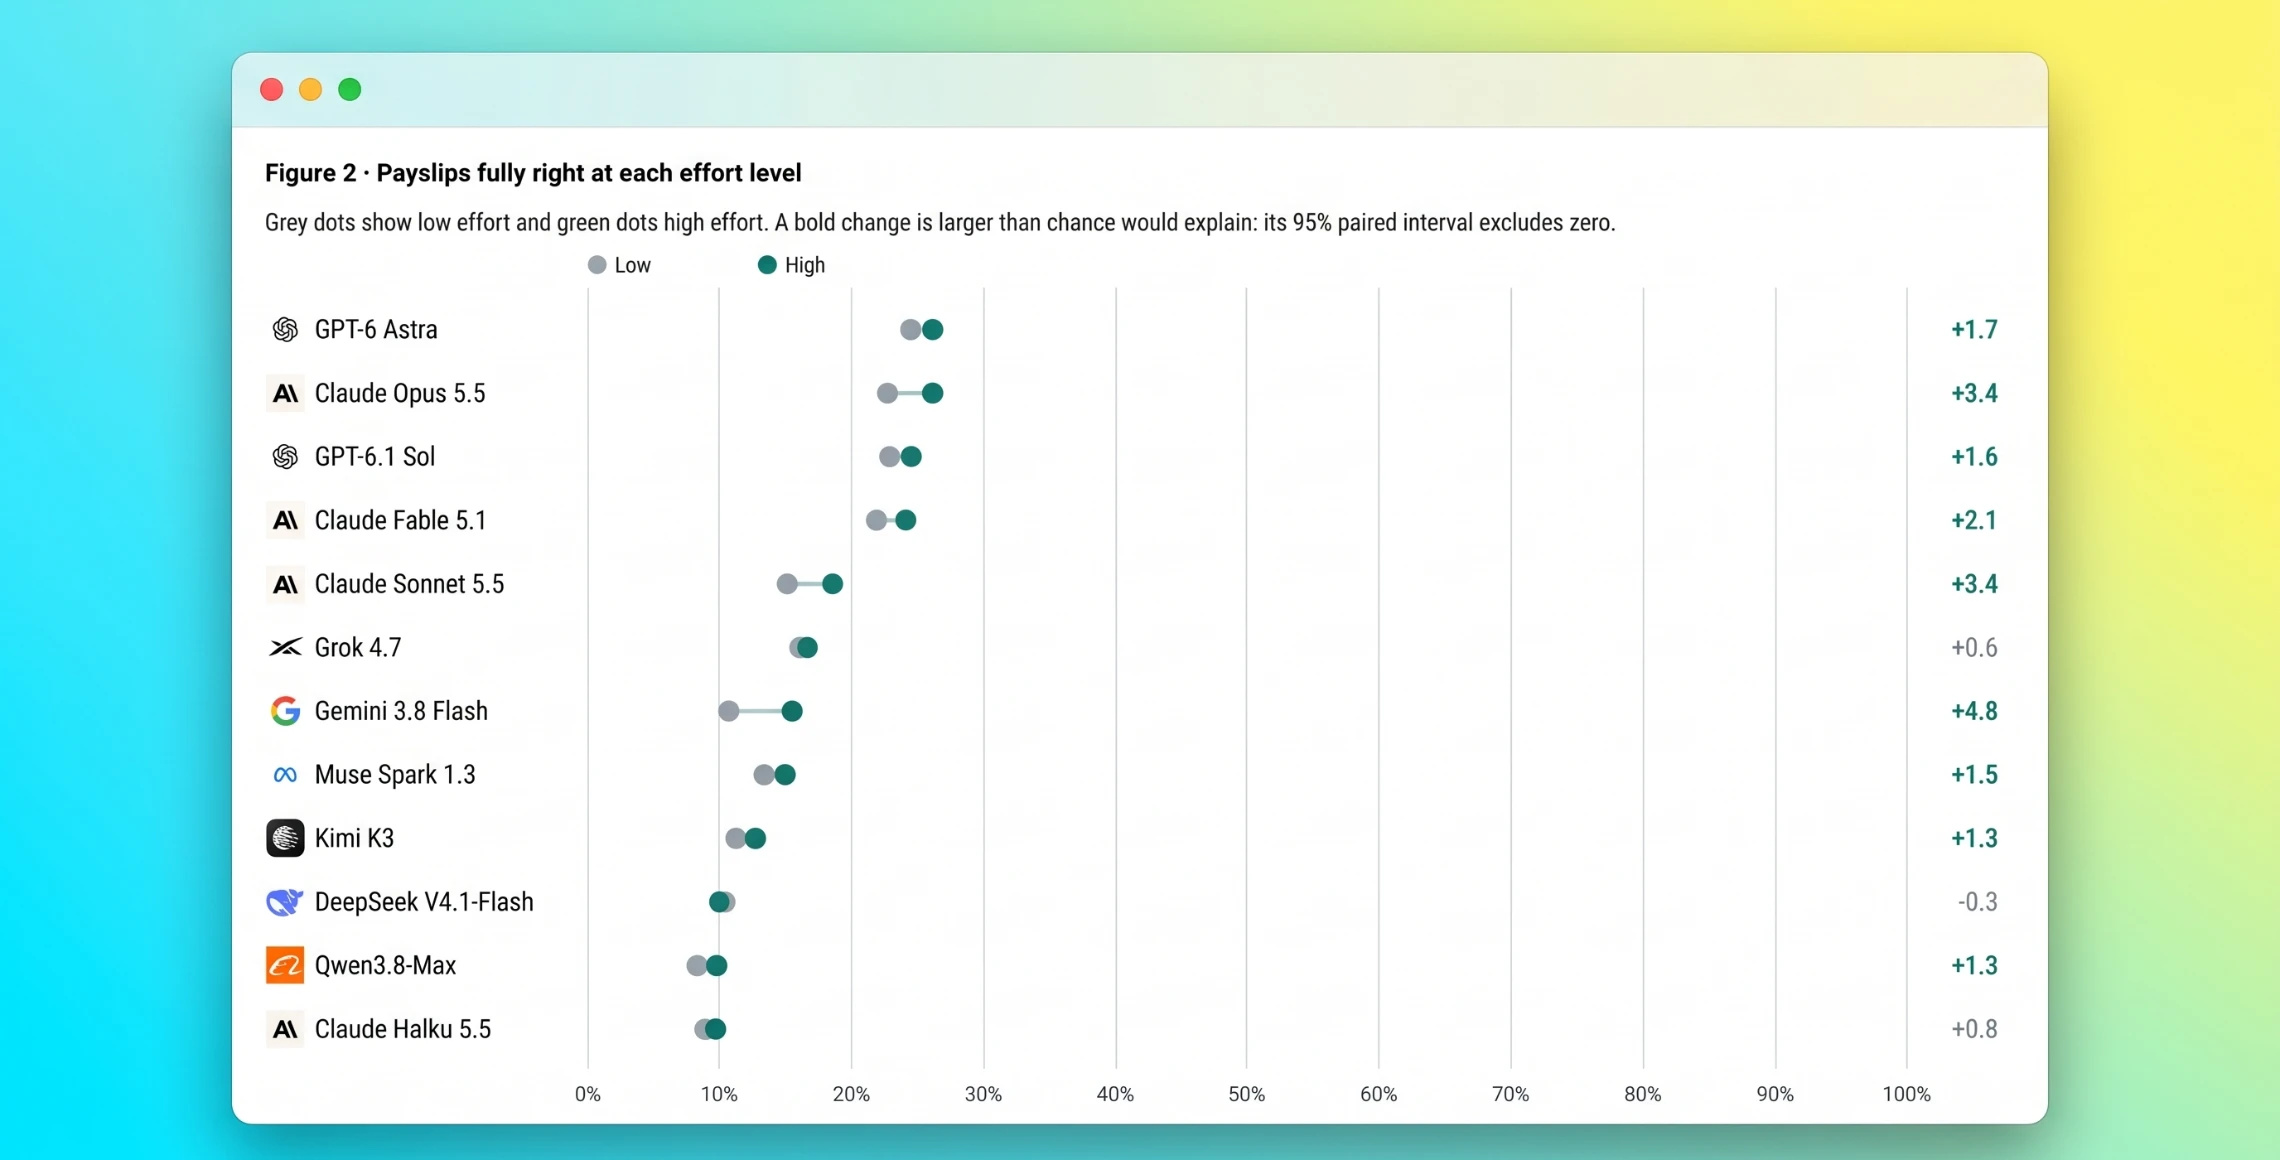
Task: Click the High legend green dot
Action: click(767, 265)
